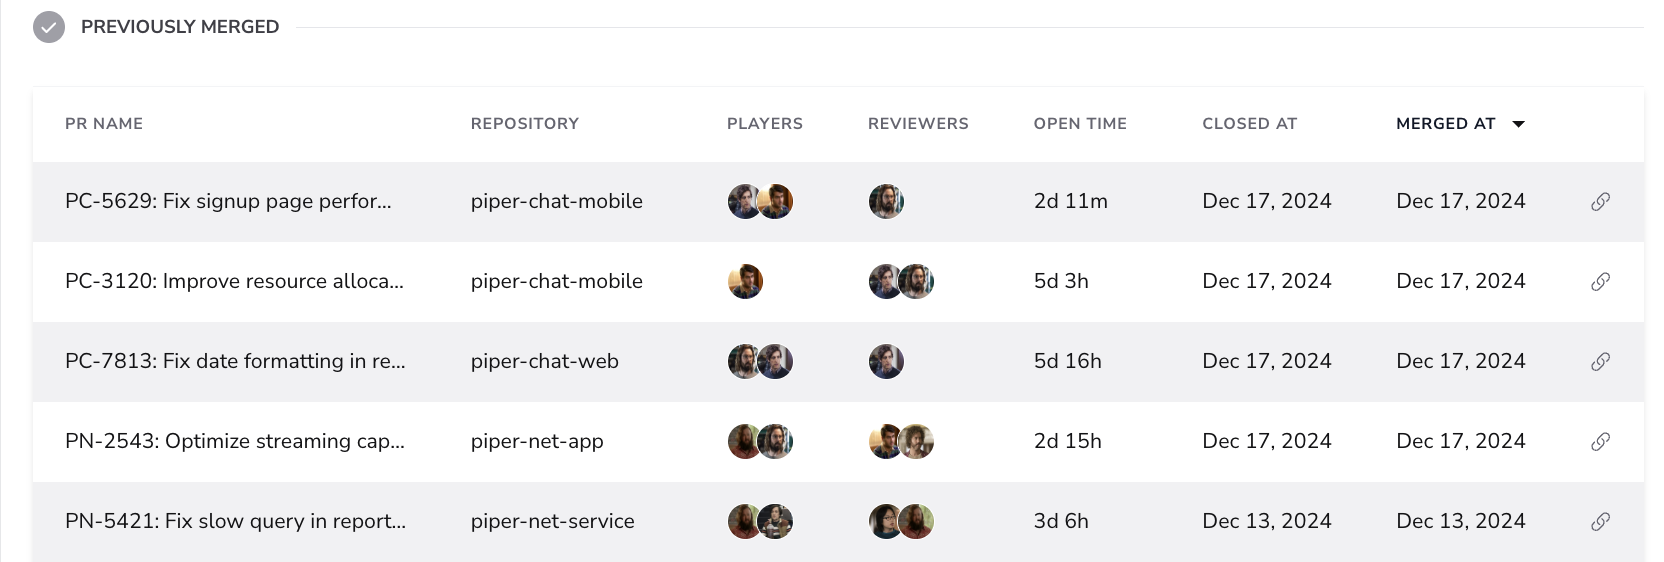1664x562 pixels.
Task: Click reviewer avatar in PC-5629 row
Action: 886,201
